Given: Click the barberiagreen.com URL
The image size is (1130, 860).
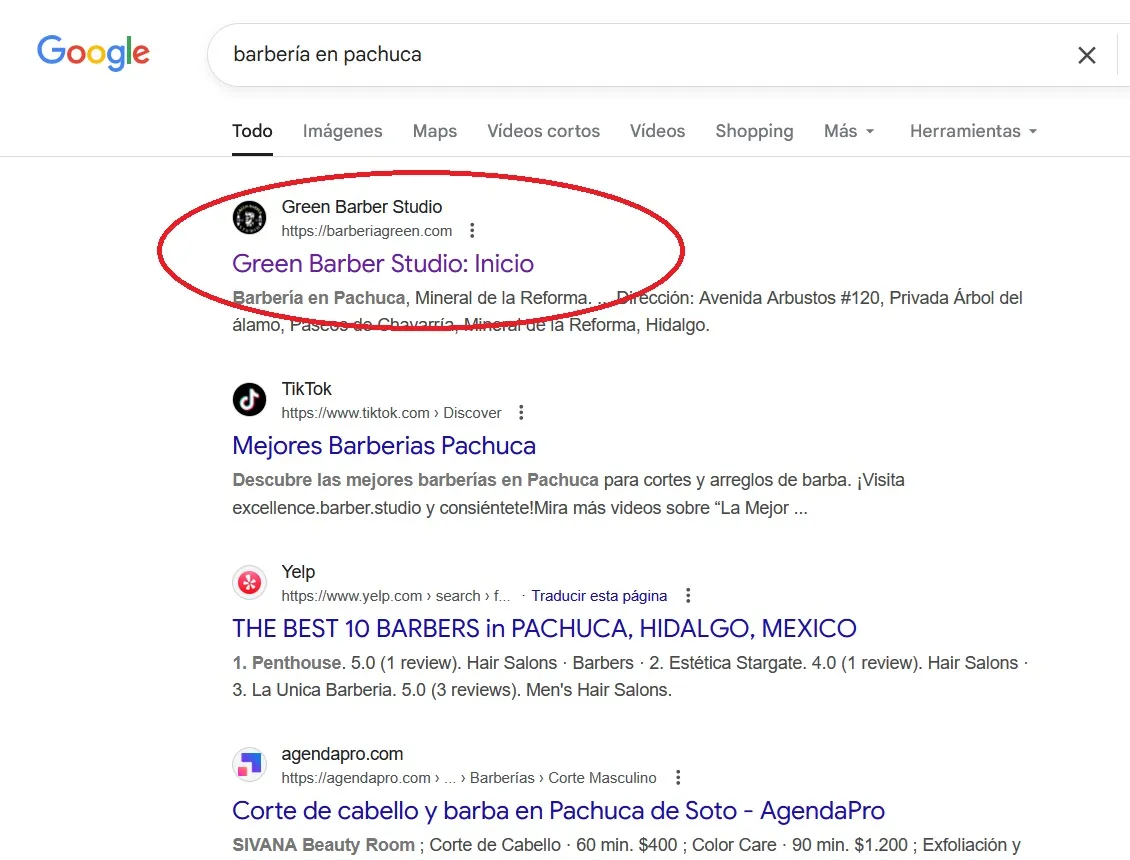Looking at the screenshot, I should [367, 231].
